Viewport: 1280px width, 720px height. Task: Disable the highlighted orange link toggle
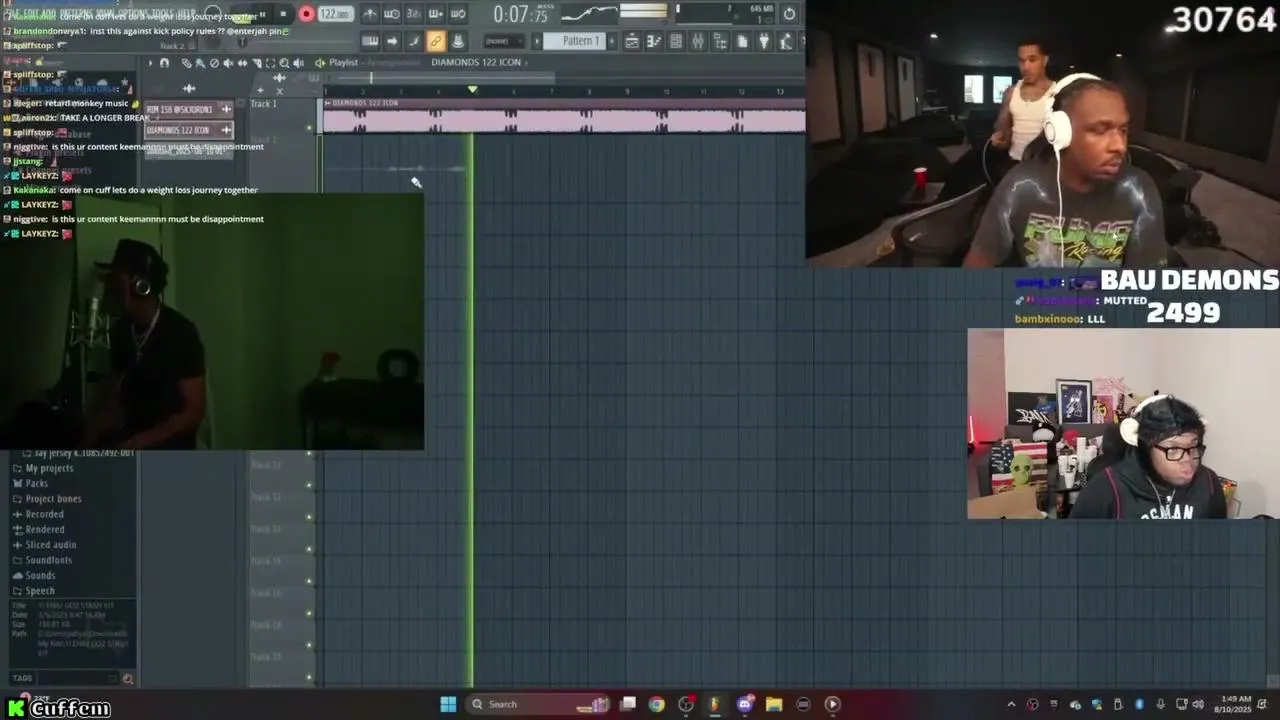click(x=435, y=41)
